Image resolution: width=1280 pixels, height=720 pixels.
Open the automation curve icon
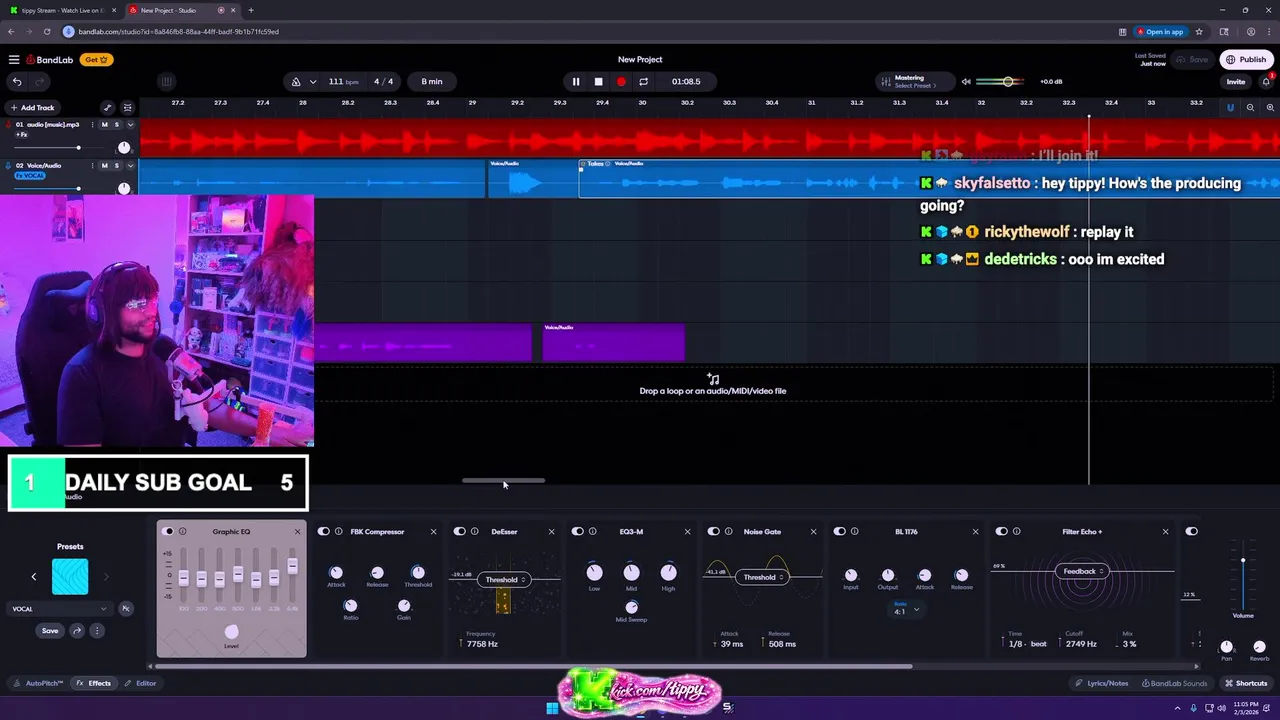108,108
